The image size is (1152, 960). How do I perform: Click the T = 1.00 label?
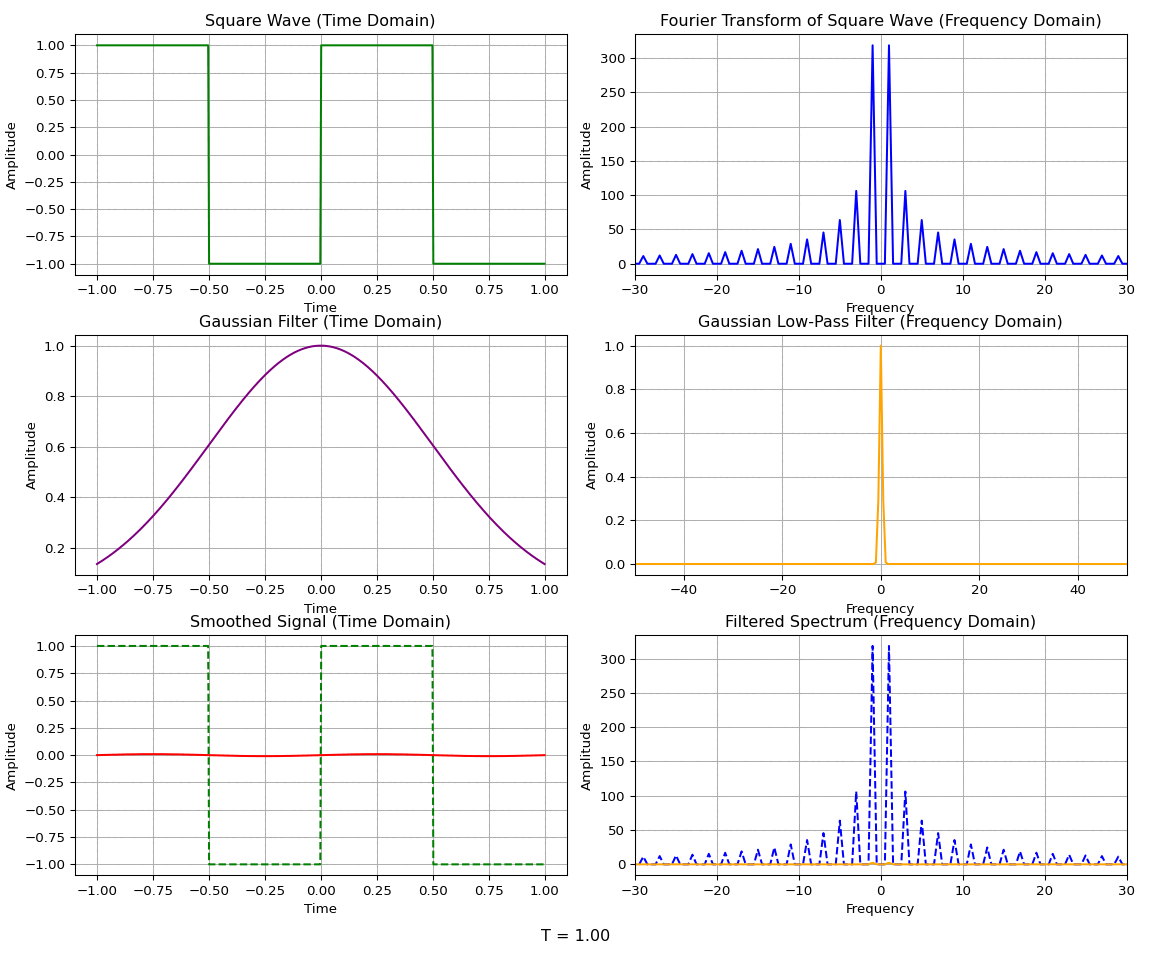(575, 935)
